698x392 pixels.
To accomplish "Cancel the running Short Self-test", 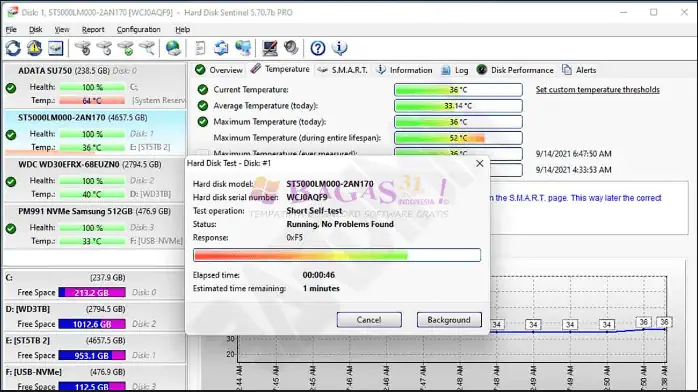I will [369, 319].
